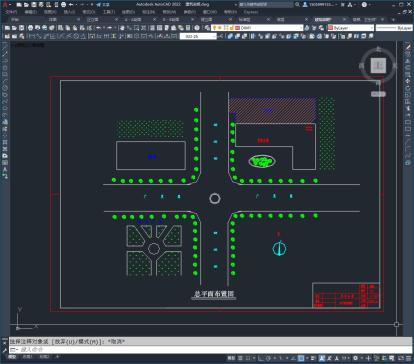
Task: Expand the Help question mark dropdown arrow
Action: [x=370, y=5]
